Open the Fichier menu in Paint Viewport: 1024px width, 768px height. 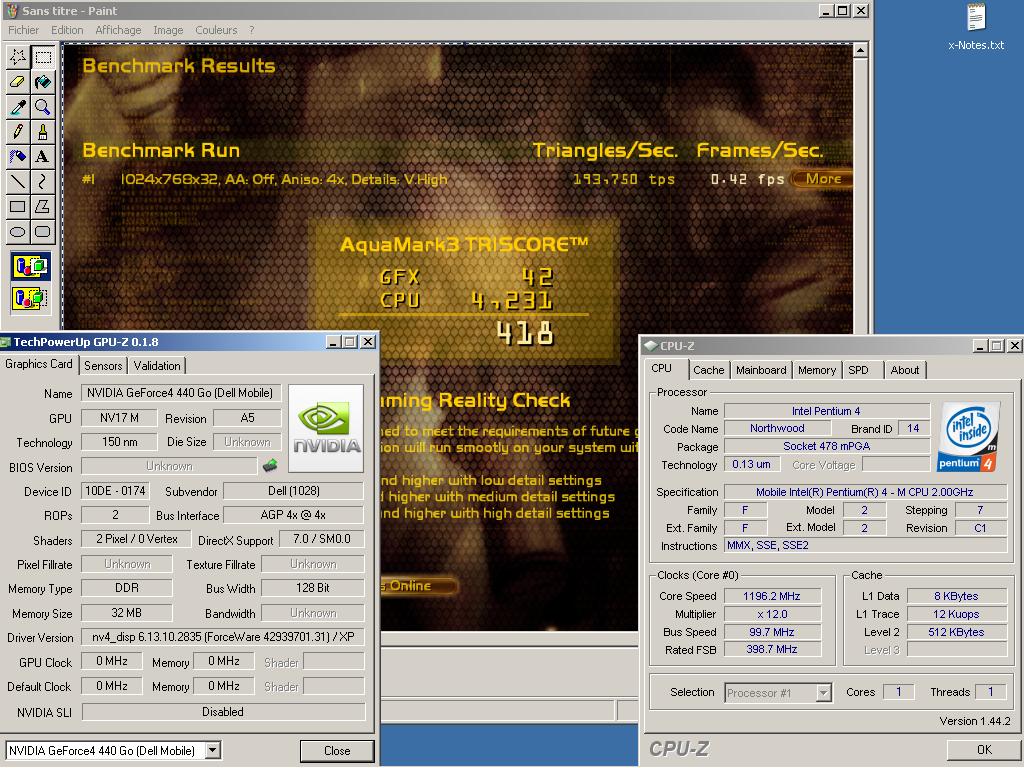[24, 30]
